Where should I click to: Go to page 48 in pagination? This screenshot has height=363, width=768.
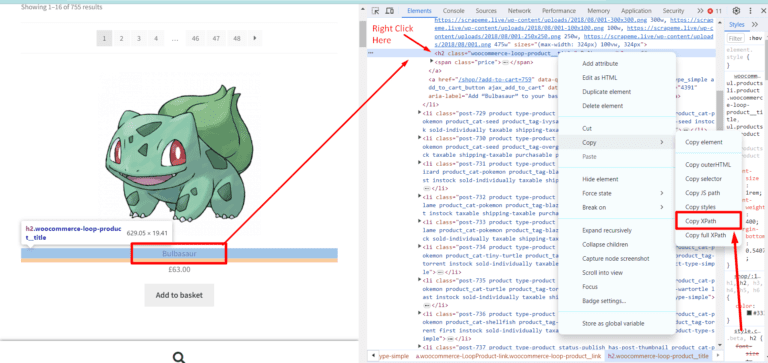click(237, 38)
